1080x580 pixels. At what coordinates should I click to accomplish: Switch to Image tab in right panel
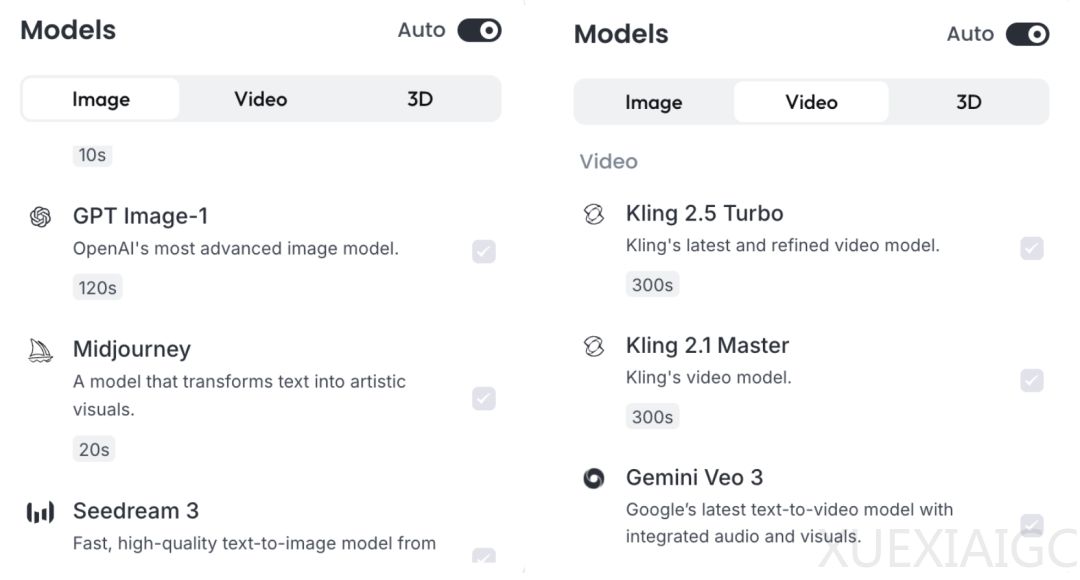click(654, 103)
